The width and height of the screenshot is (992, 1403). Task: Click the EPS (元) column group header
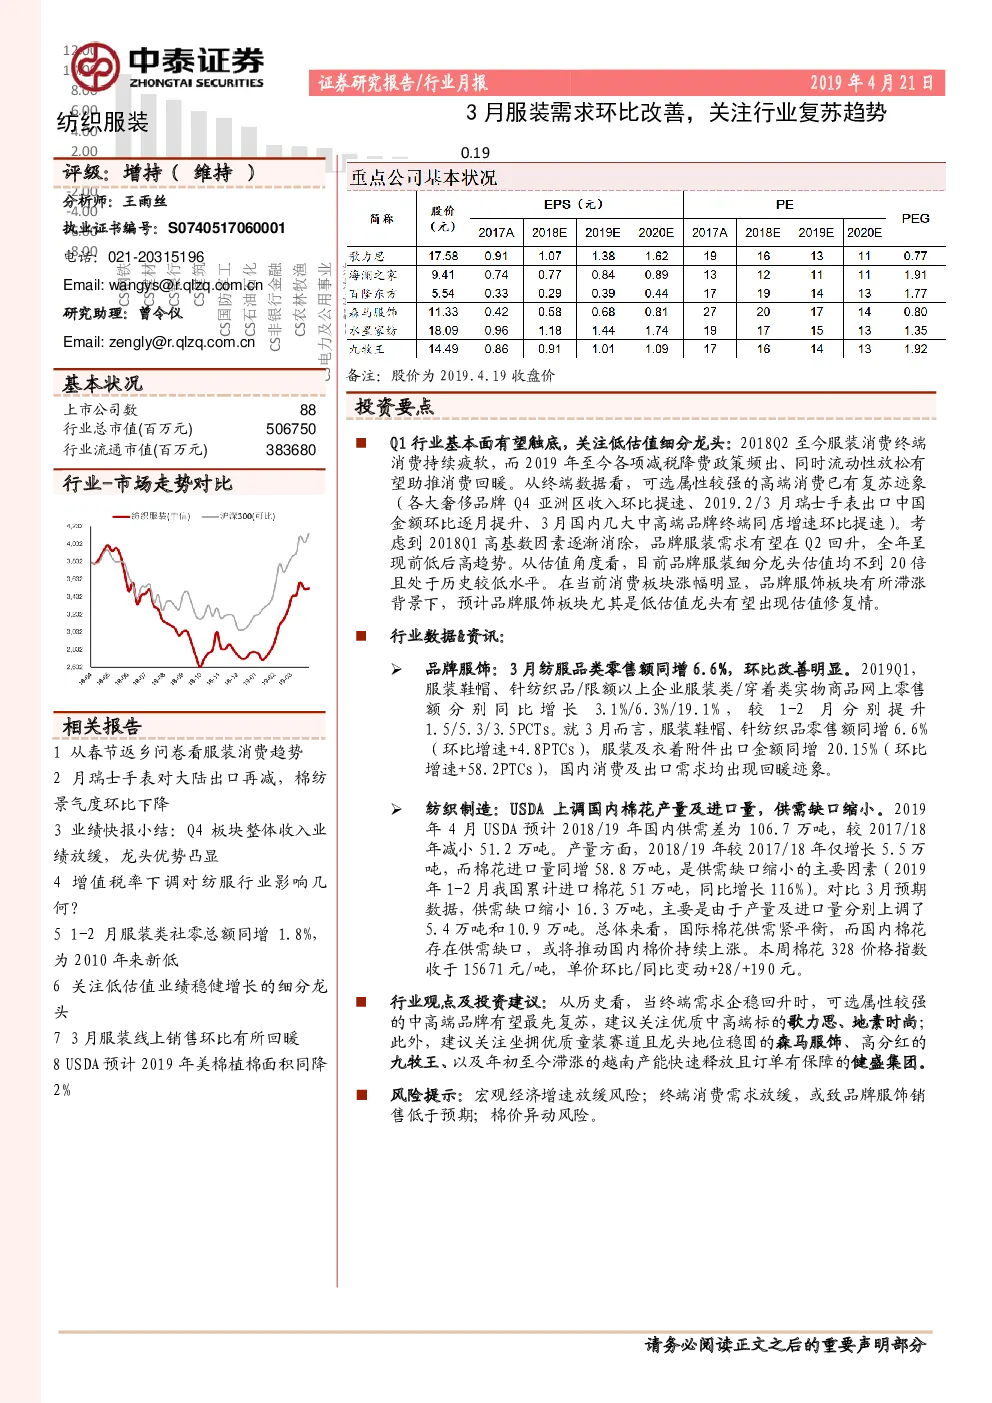(x=575, y=204)
